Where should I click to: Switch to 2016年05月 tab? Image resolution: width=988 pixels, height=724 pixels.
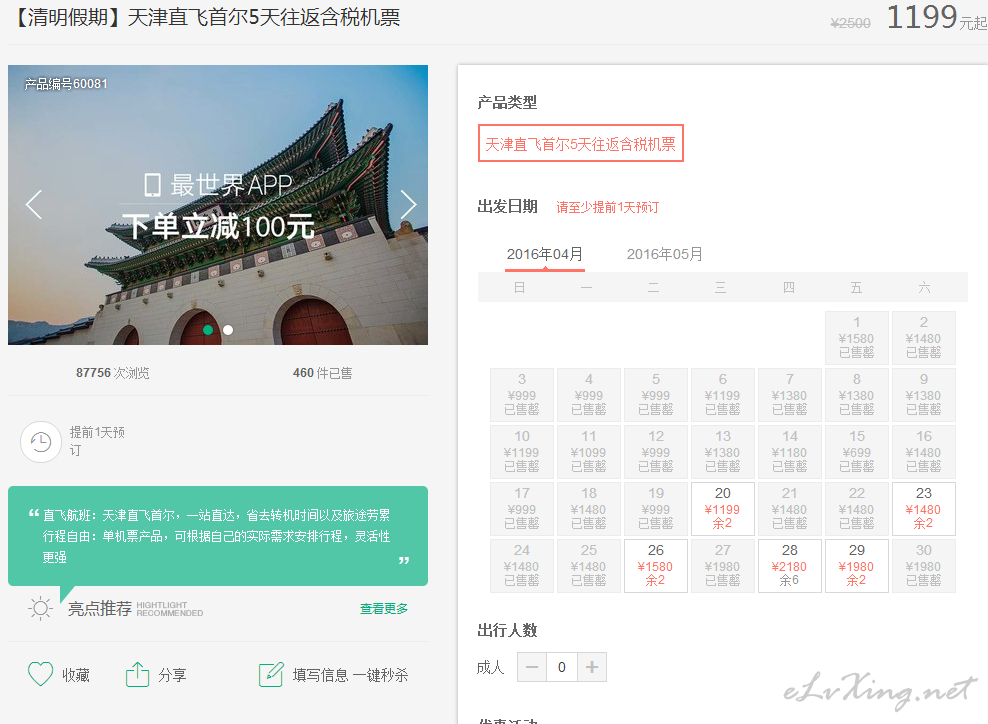click(664, 254)
